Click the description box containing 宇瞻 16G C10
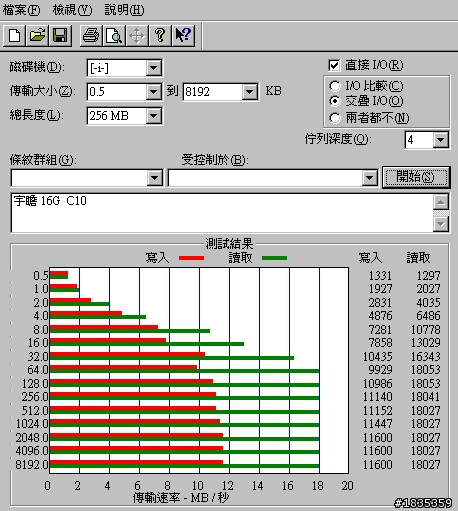Image resolution: width=458 pixels, height=511 pixels. coord(222,213)
